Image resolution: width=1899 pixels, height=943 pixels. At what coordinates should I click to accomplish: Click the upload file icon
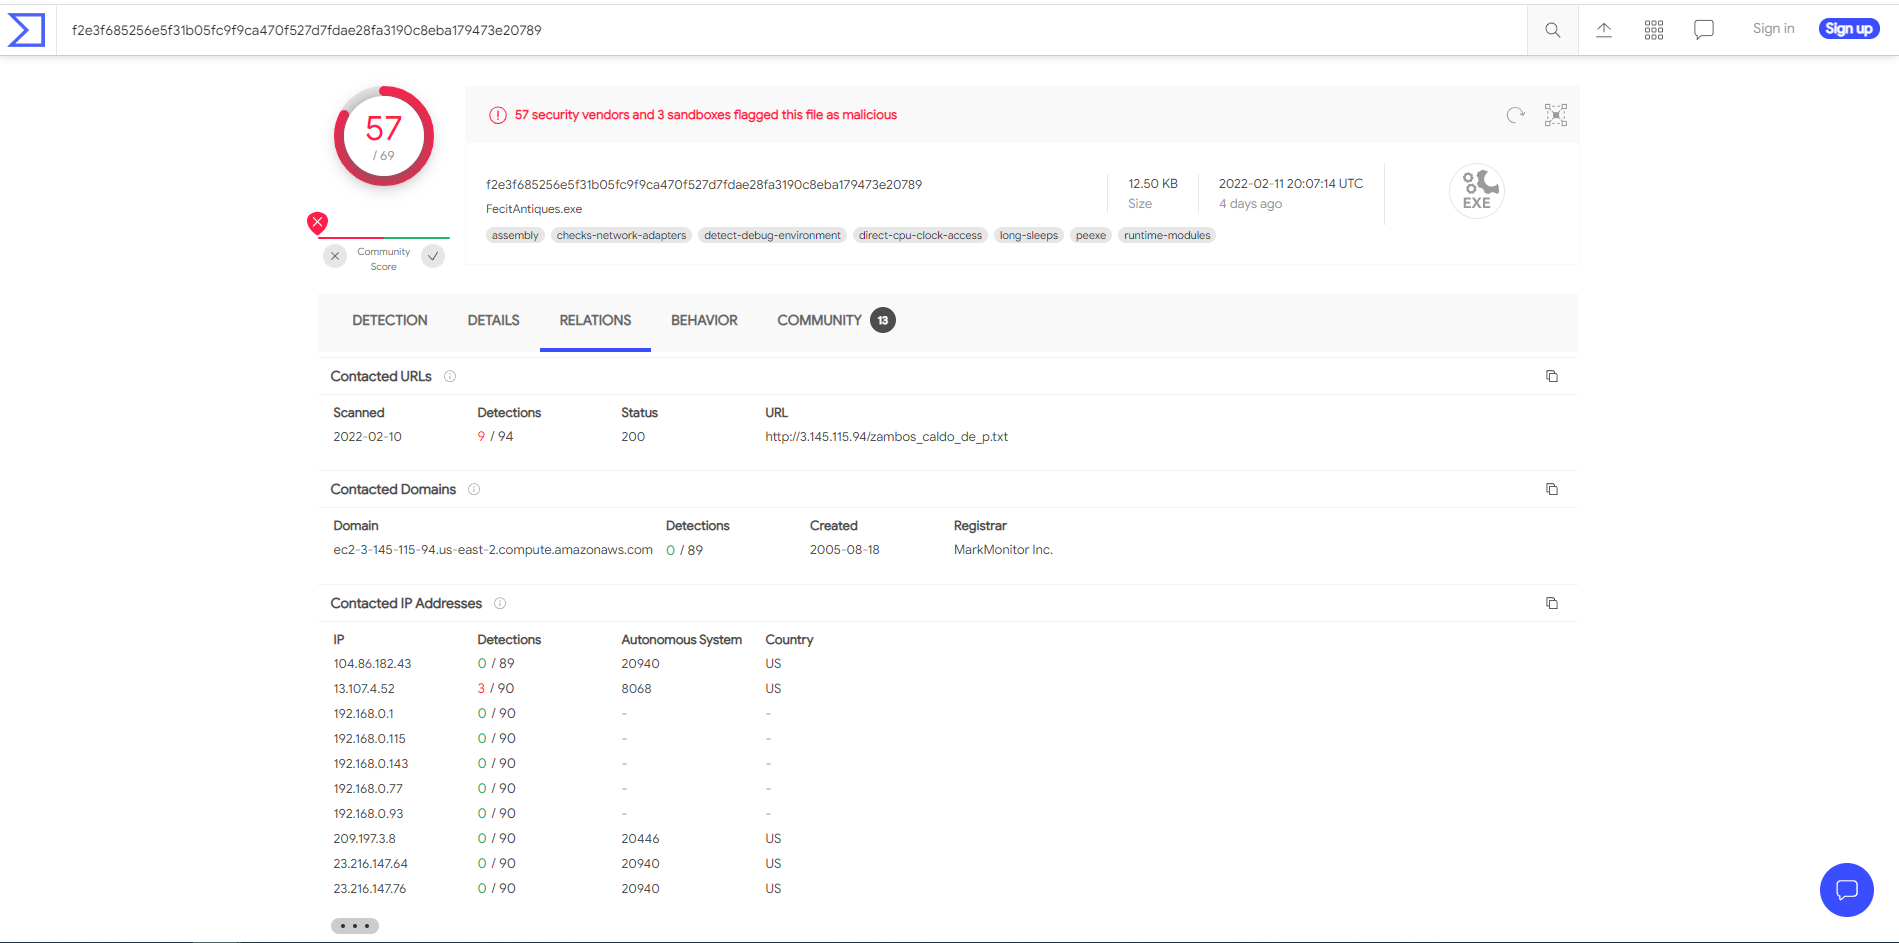1603,30
